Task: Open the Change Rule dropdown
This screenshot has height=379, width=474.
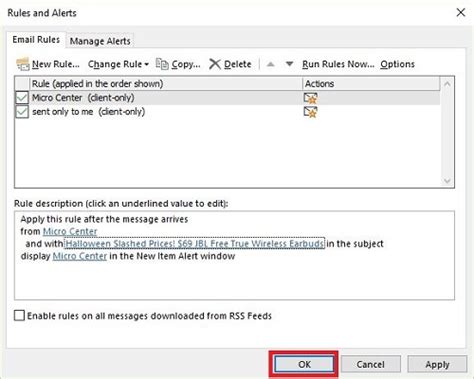Action: (x=118, y=64)
